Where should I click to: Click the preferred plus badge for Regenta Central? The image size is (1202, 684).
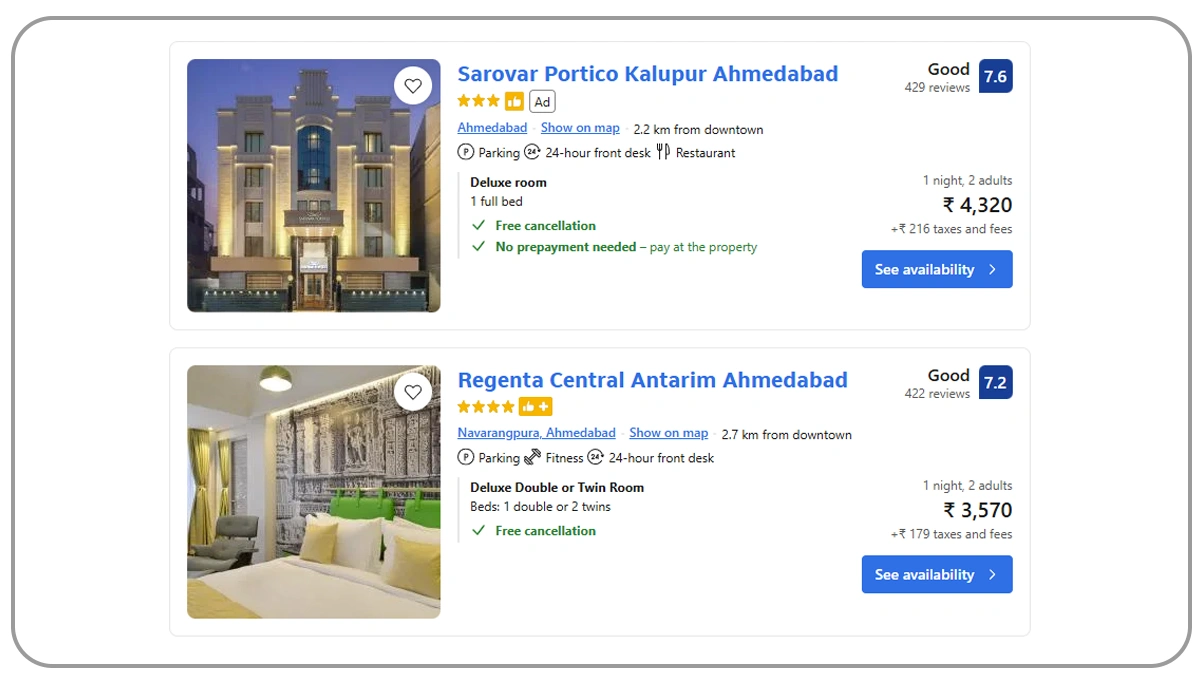[x=535, y=407]
